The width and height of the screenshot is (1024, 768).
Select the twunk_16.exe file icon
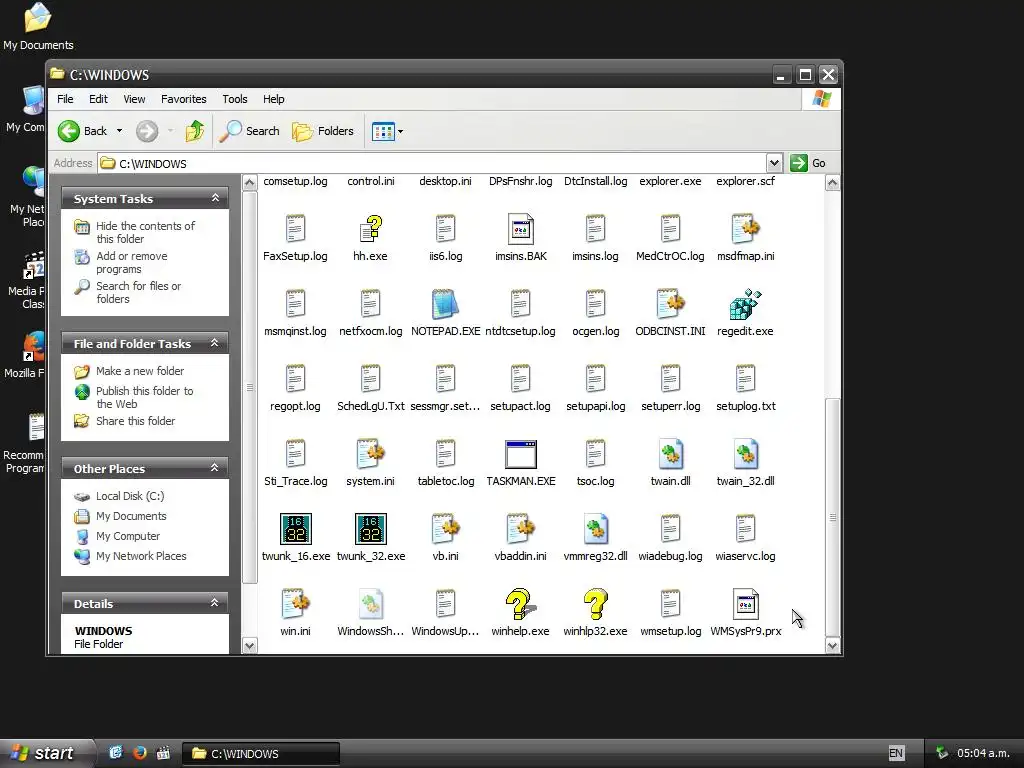(x=295, y=529)
